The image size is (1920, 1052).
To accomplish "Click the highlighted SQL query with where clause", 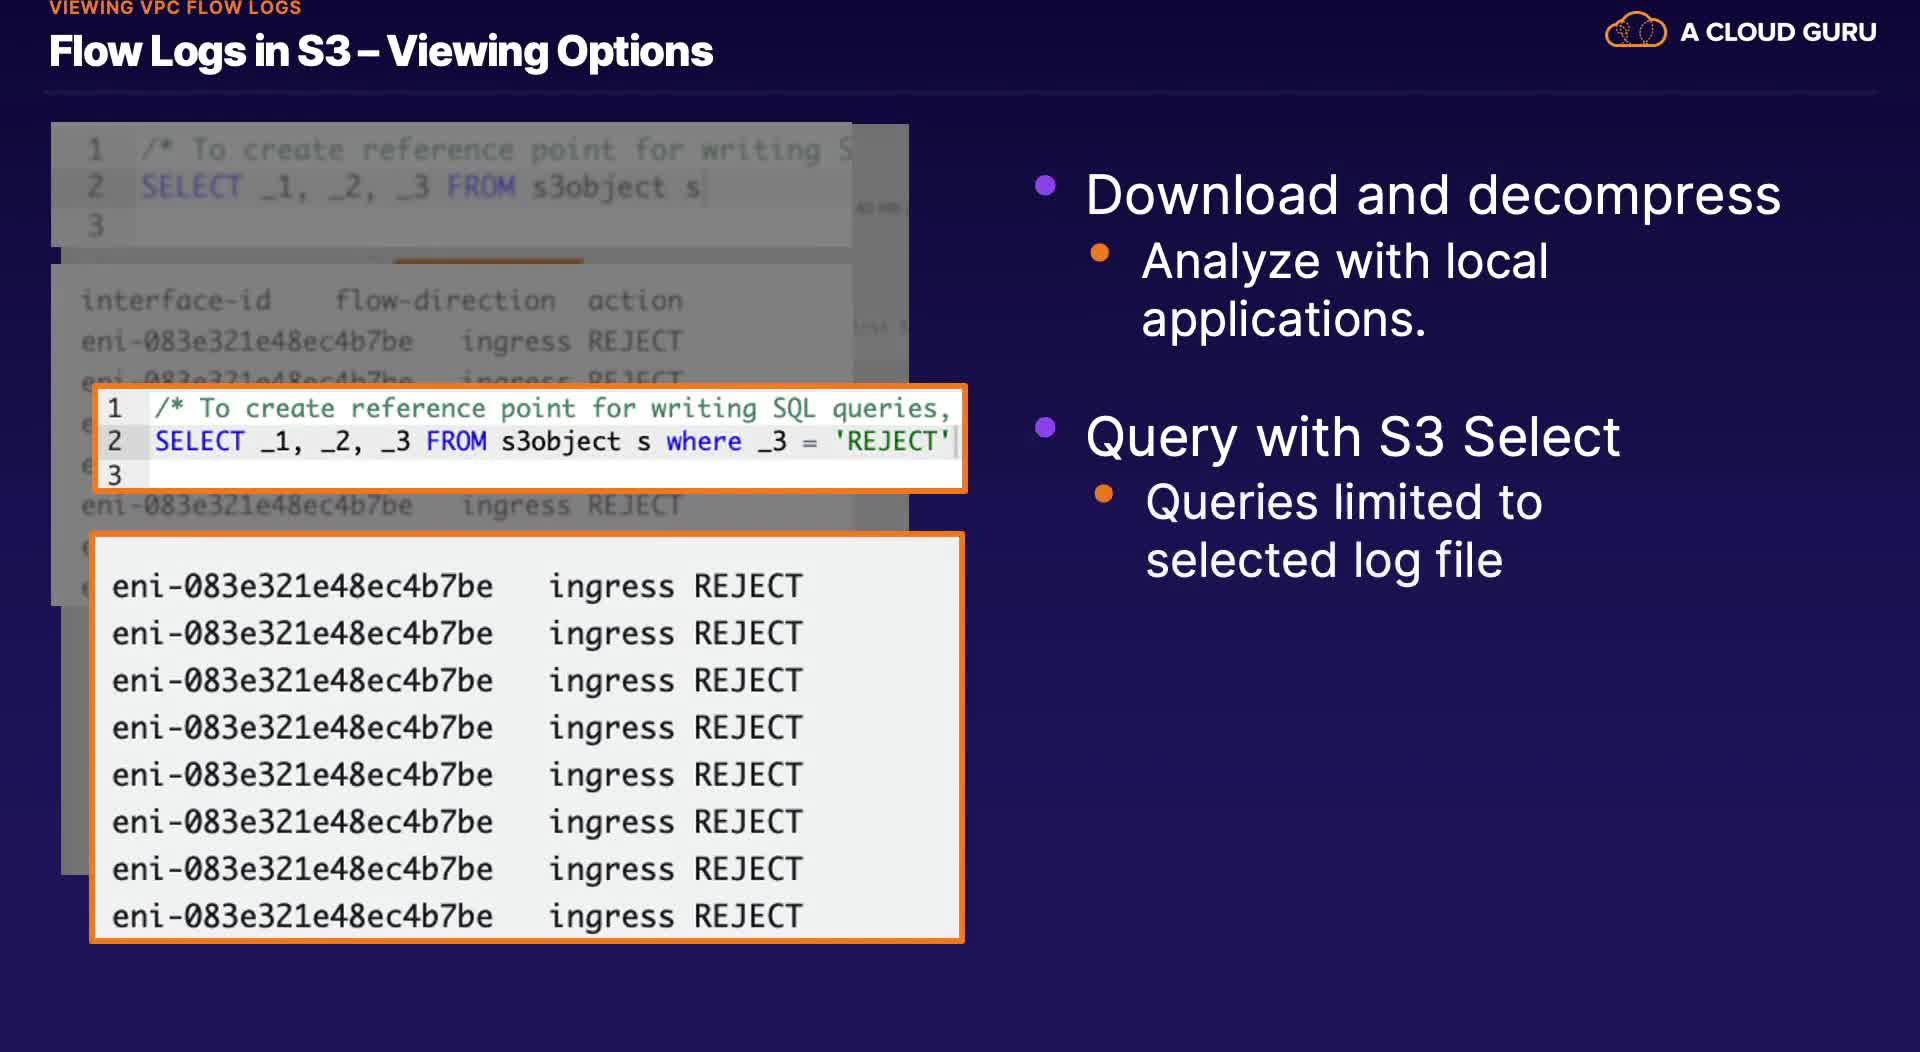I will [x=551, y=441].
